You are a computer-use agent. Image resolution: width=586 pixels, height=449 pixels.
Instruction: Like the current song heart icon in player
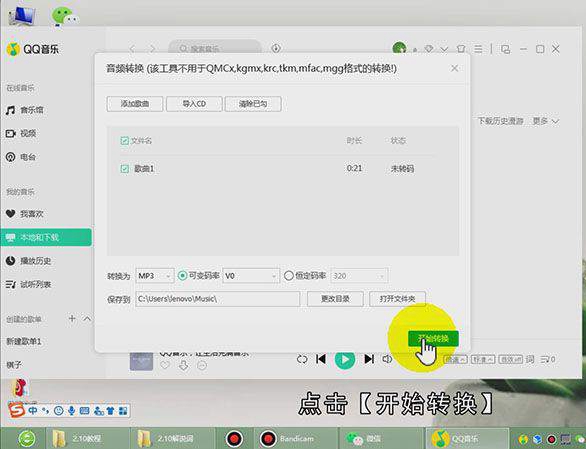[x=165, y=365]
